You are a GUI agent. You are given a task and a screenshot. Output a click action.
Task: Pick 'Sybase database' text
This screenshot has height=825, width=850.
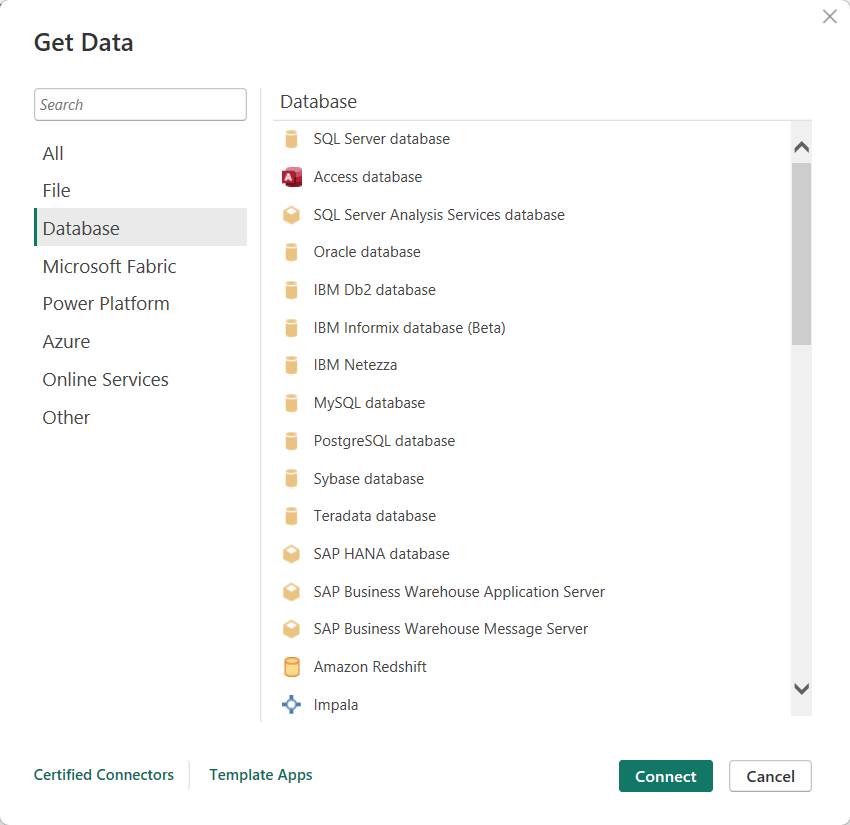(x=369, y=479)
